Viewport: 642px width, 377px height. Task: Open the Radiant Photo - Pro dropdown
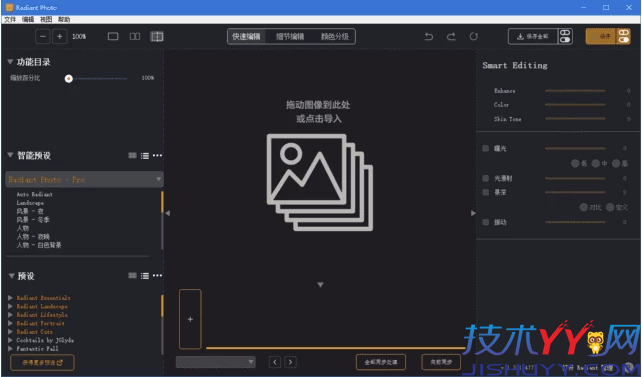pyautogui.click(x=84, y=179)
